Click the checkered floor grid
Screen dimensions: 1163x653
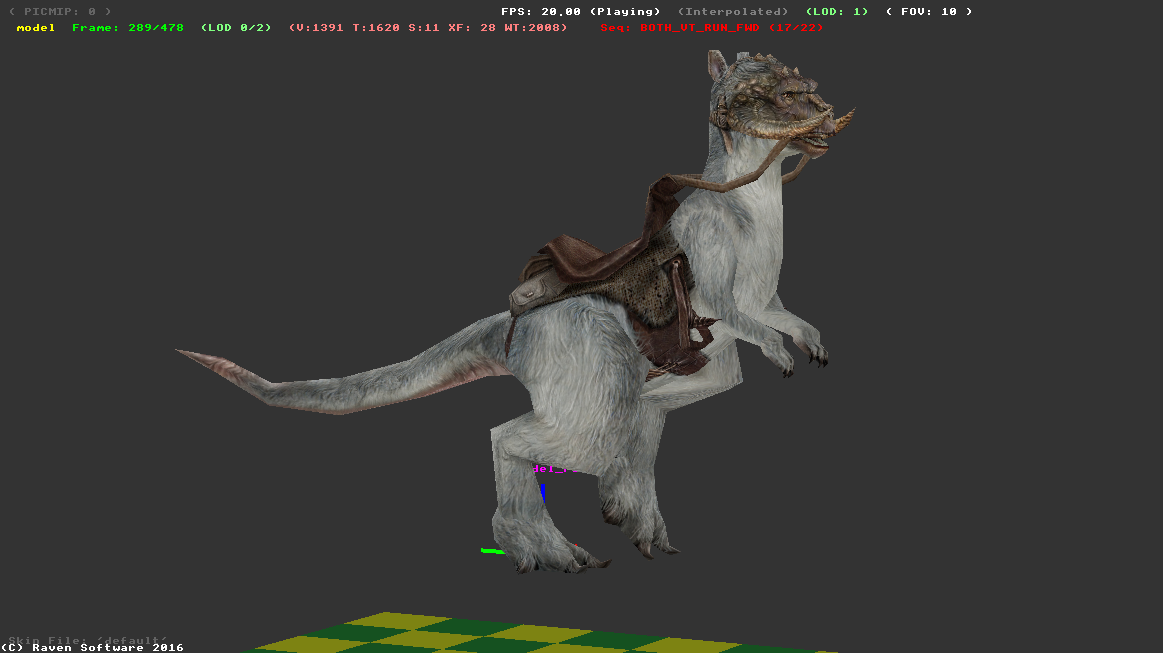[541, 634]
